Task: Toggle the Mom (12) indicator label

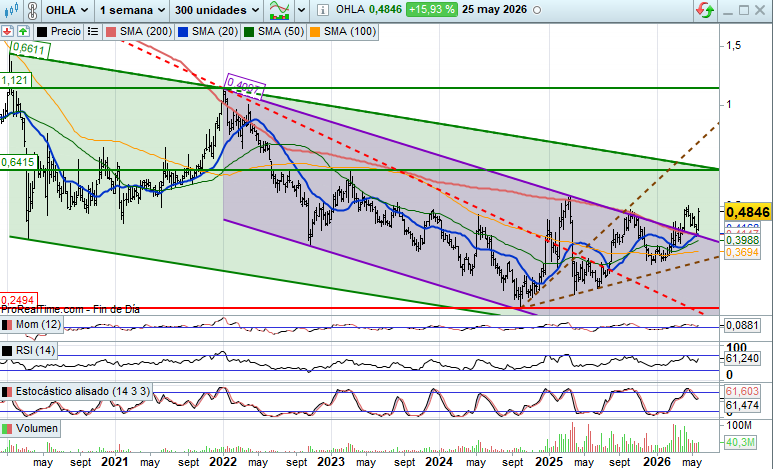Action: click(x=32, y=325)
